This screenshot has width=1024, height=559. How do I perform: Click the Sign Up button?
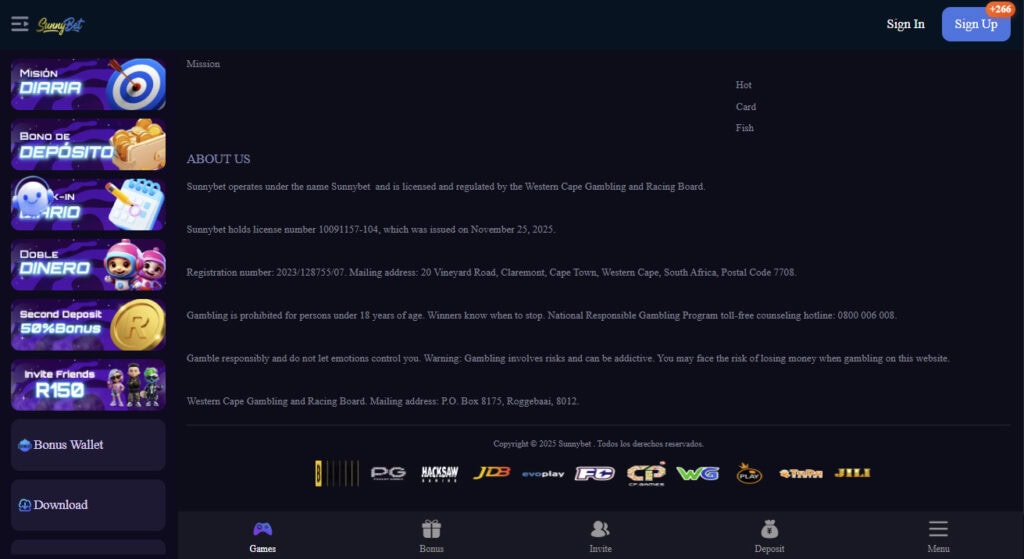[976, 24]
